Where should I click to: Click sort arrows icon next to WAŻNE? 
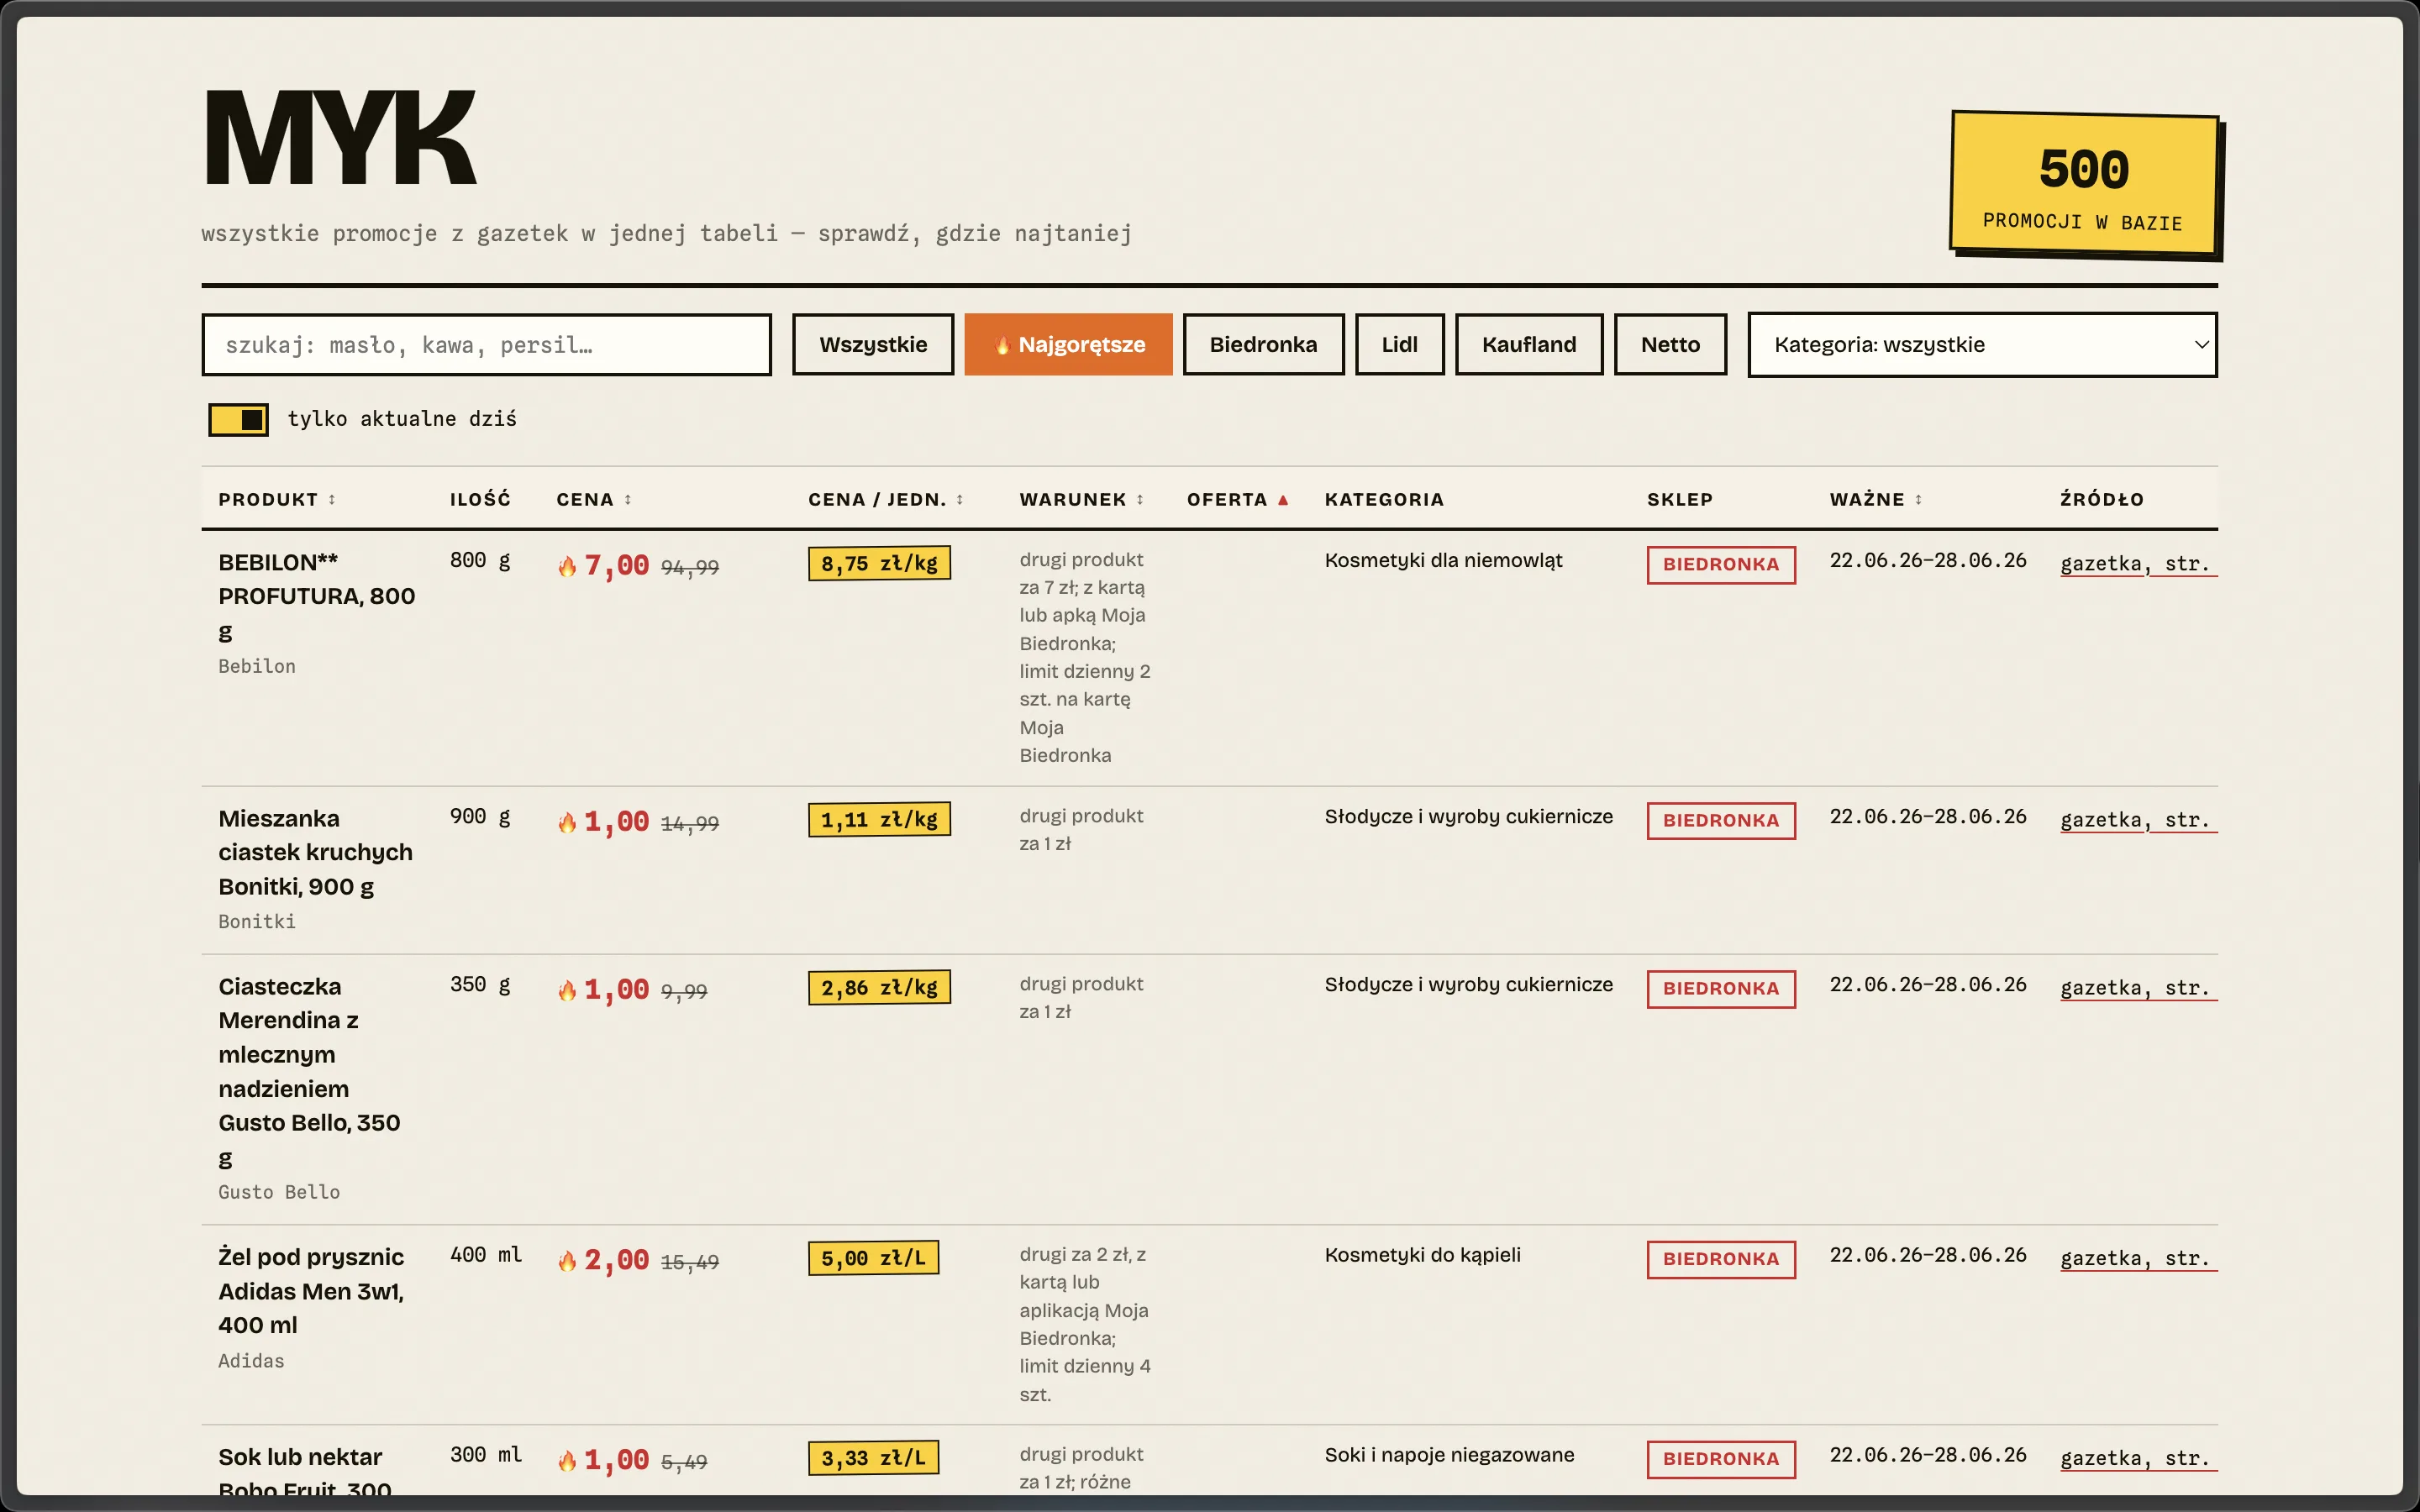click(x=1918, y=499)
